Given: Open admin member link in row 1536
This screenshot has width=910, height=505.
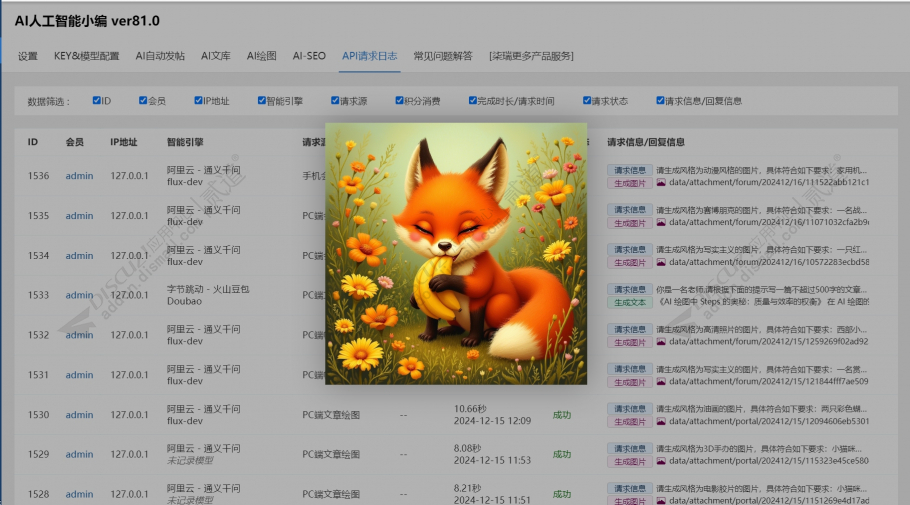Looking at the screenshot, I should pyautogui.click(x=80, y=176).
